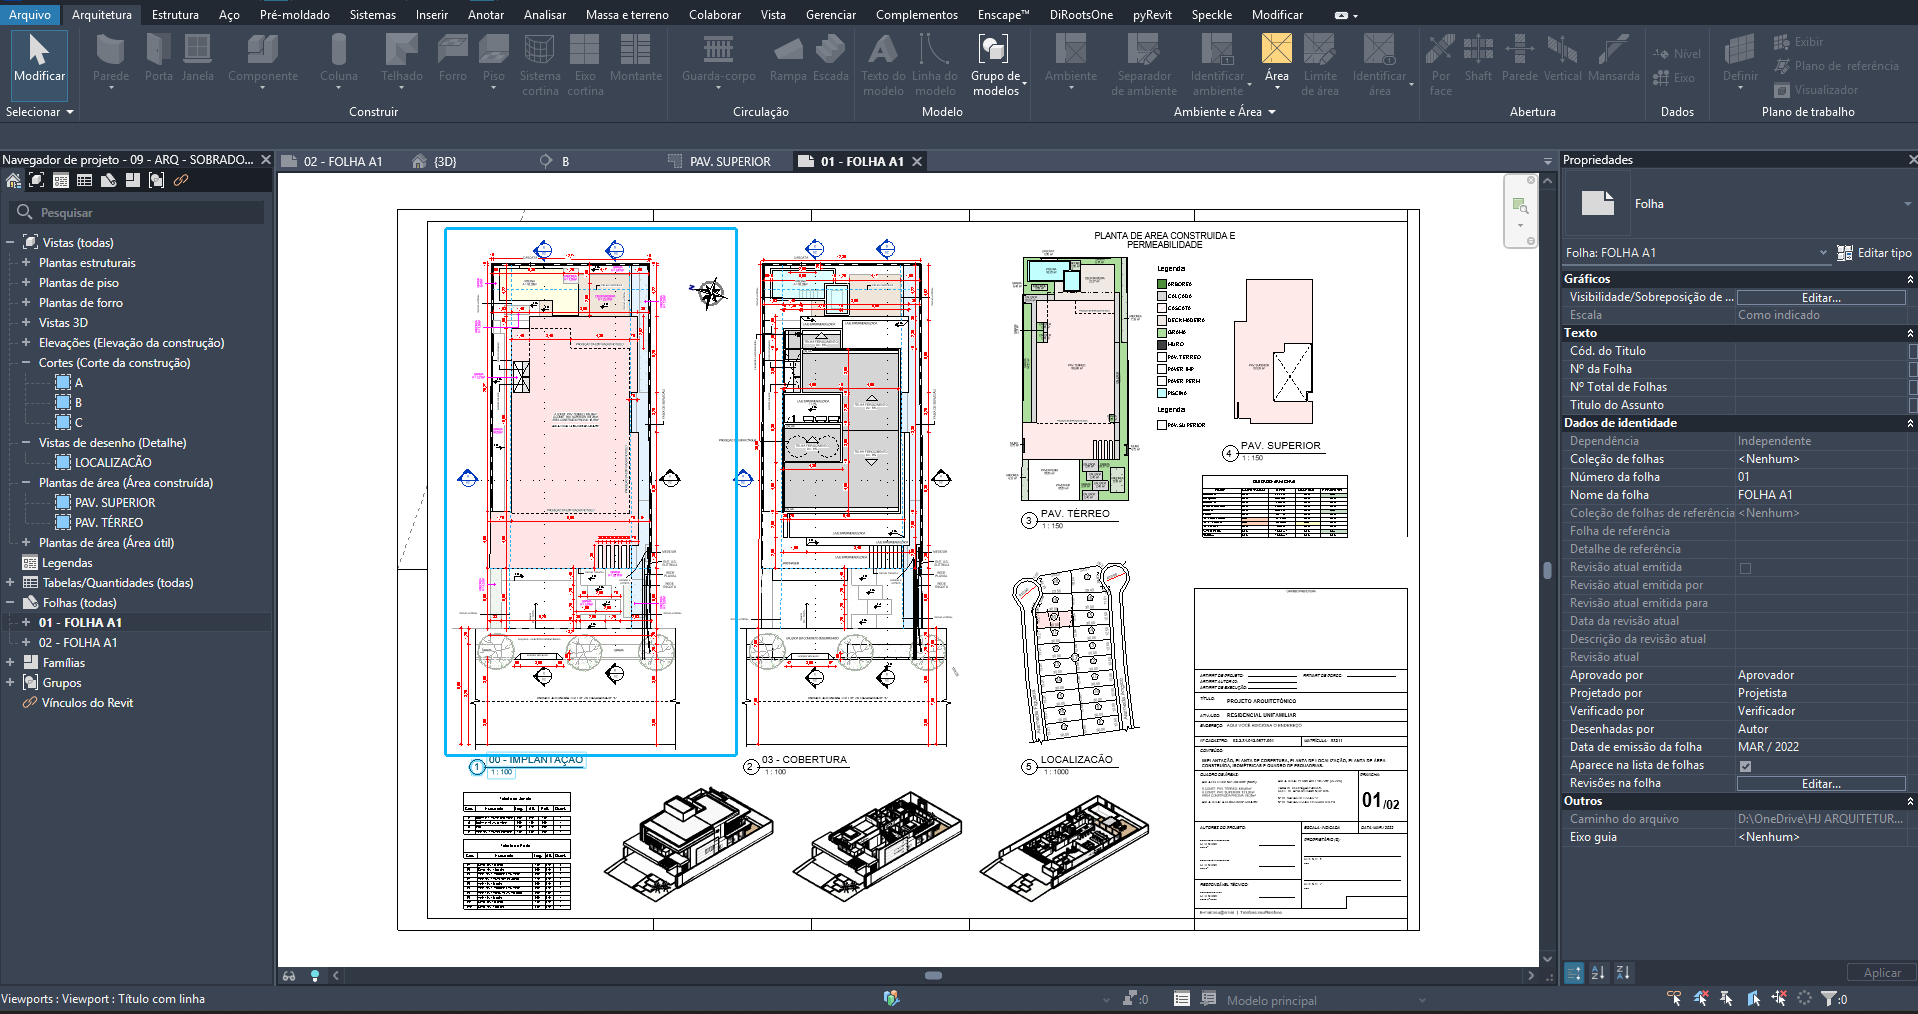
Task: Toggle drag elements on selection icon
Action: click(x=1779, y=998)
